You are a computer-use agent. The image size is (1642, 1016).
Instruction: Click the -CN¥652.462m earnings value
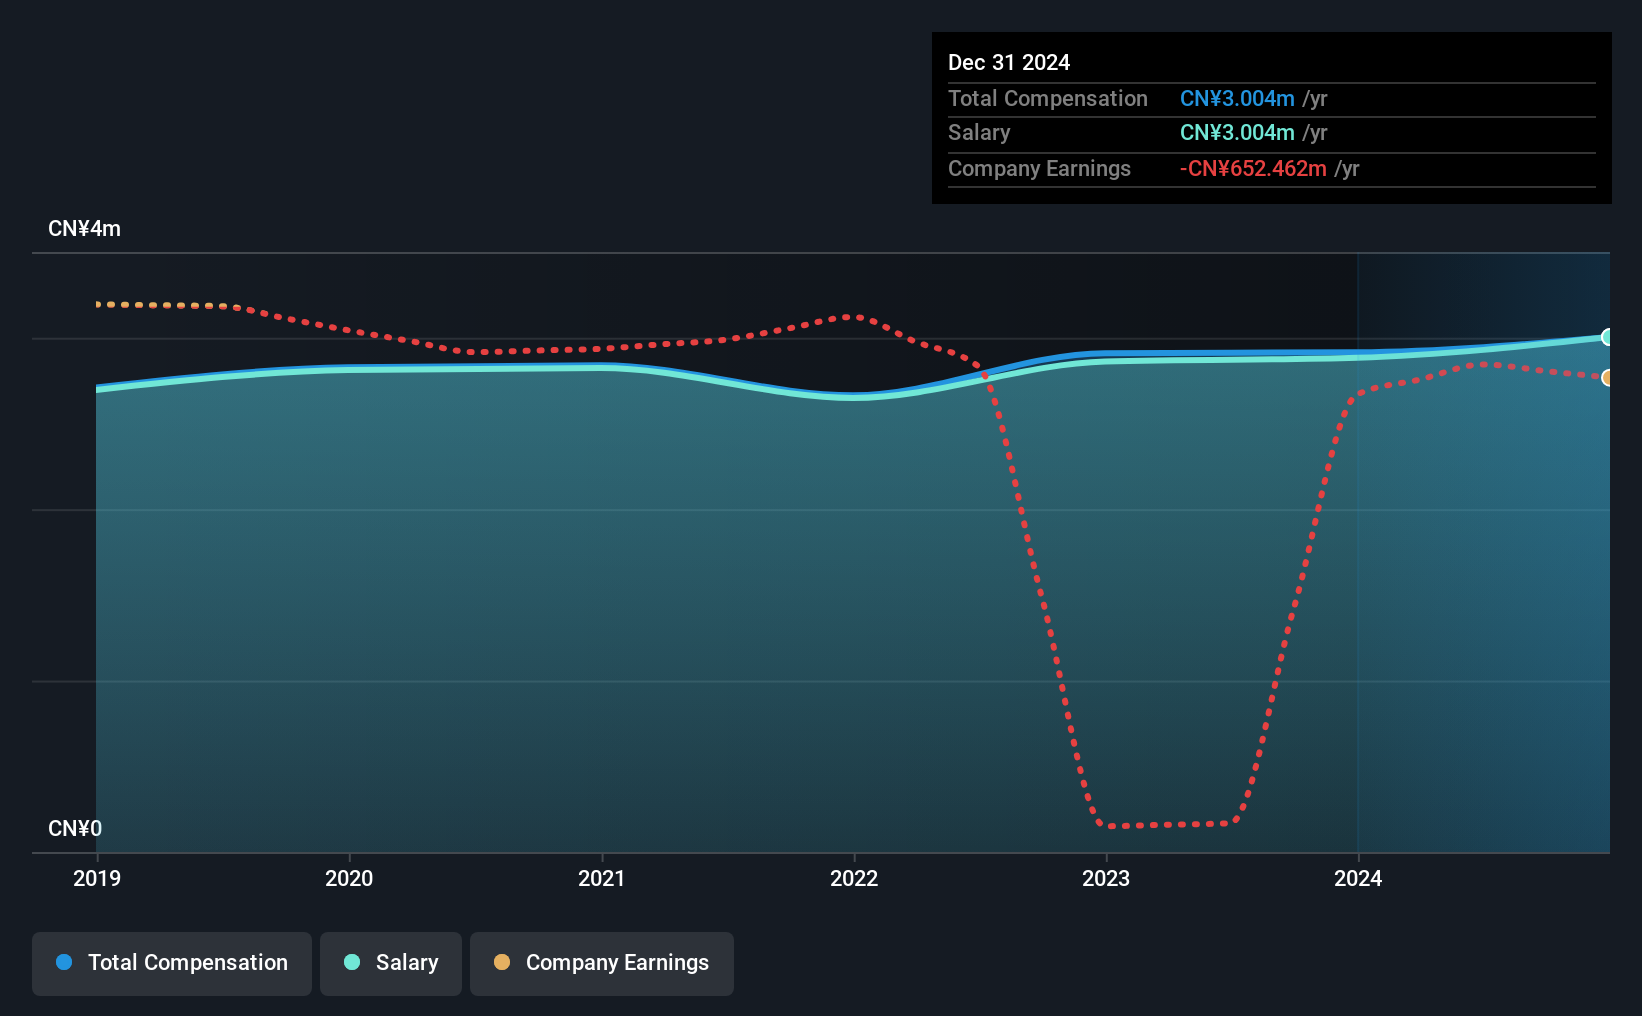point(1253,169)
